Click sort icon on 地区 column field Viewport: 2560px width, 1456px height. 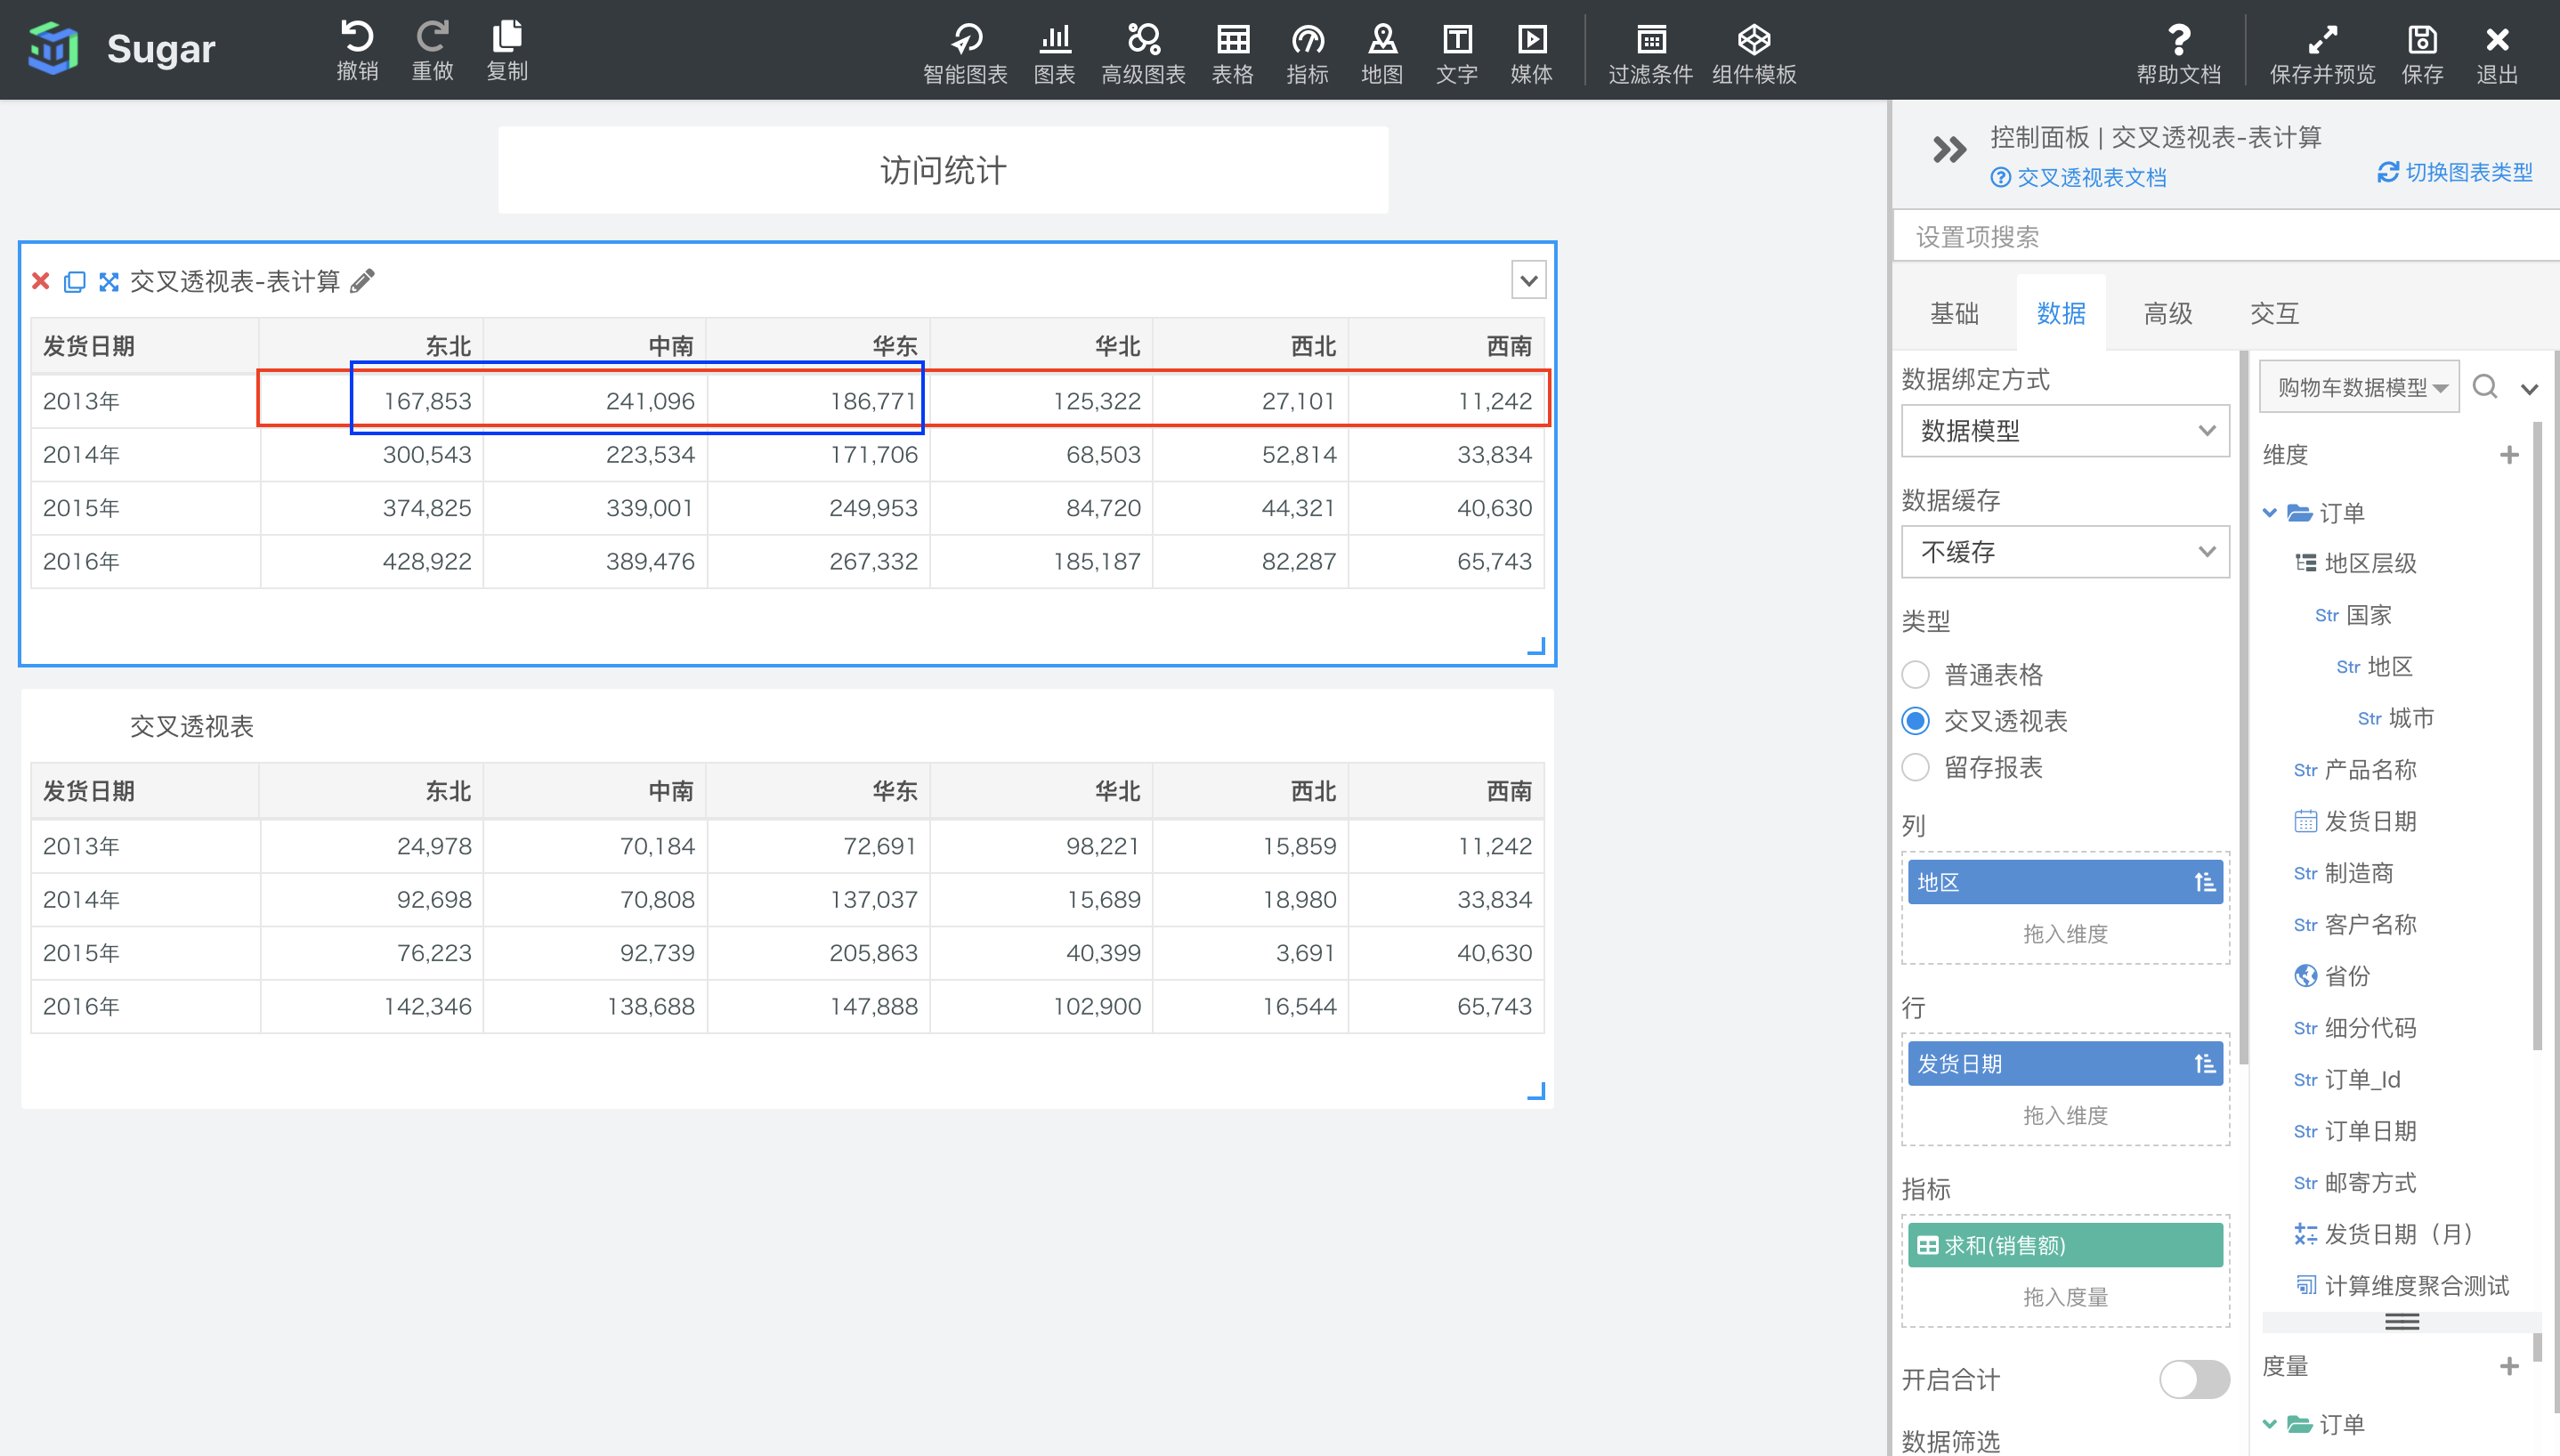tap(2204, 882)
